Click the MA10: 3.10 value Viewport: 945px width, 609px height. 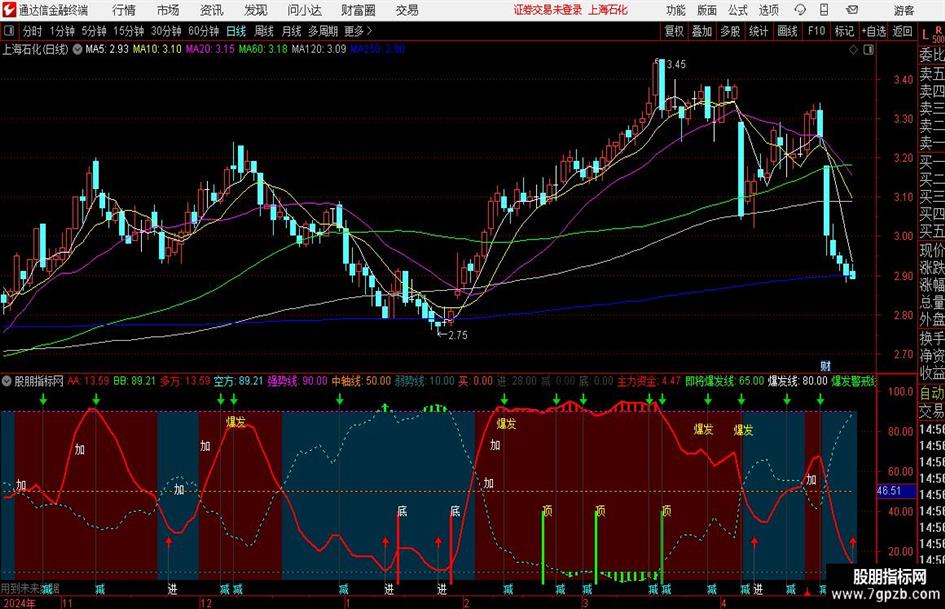coord(157,49)
